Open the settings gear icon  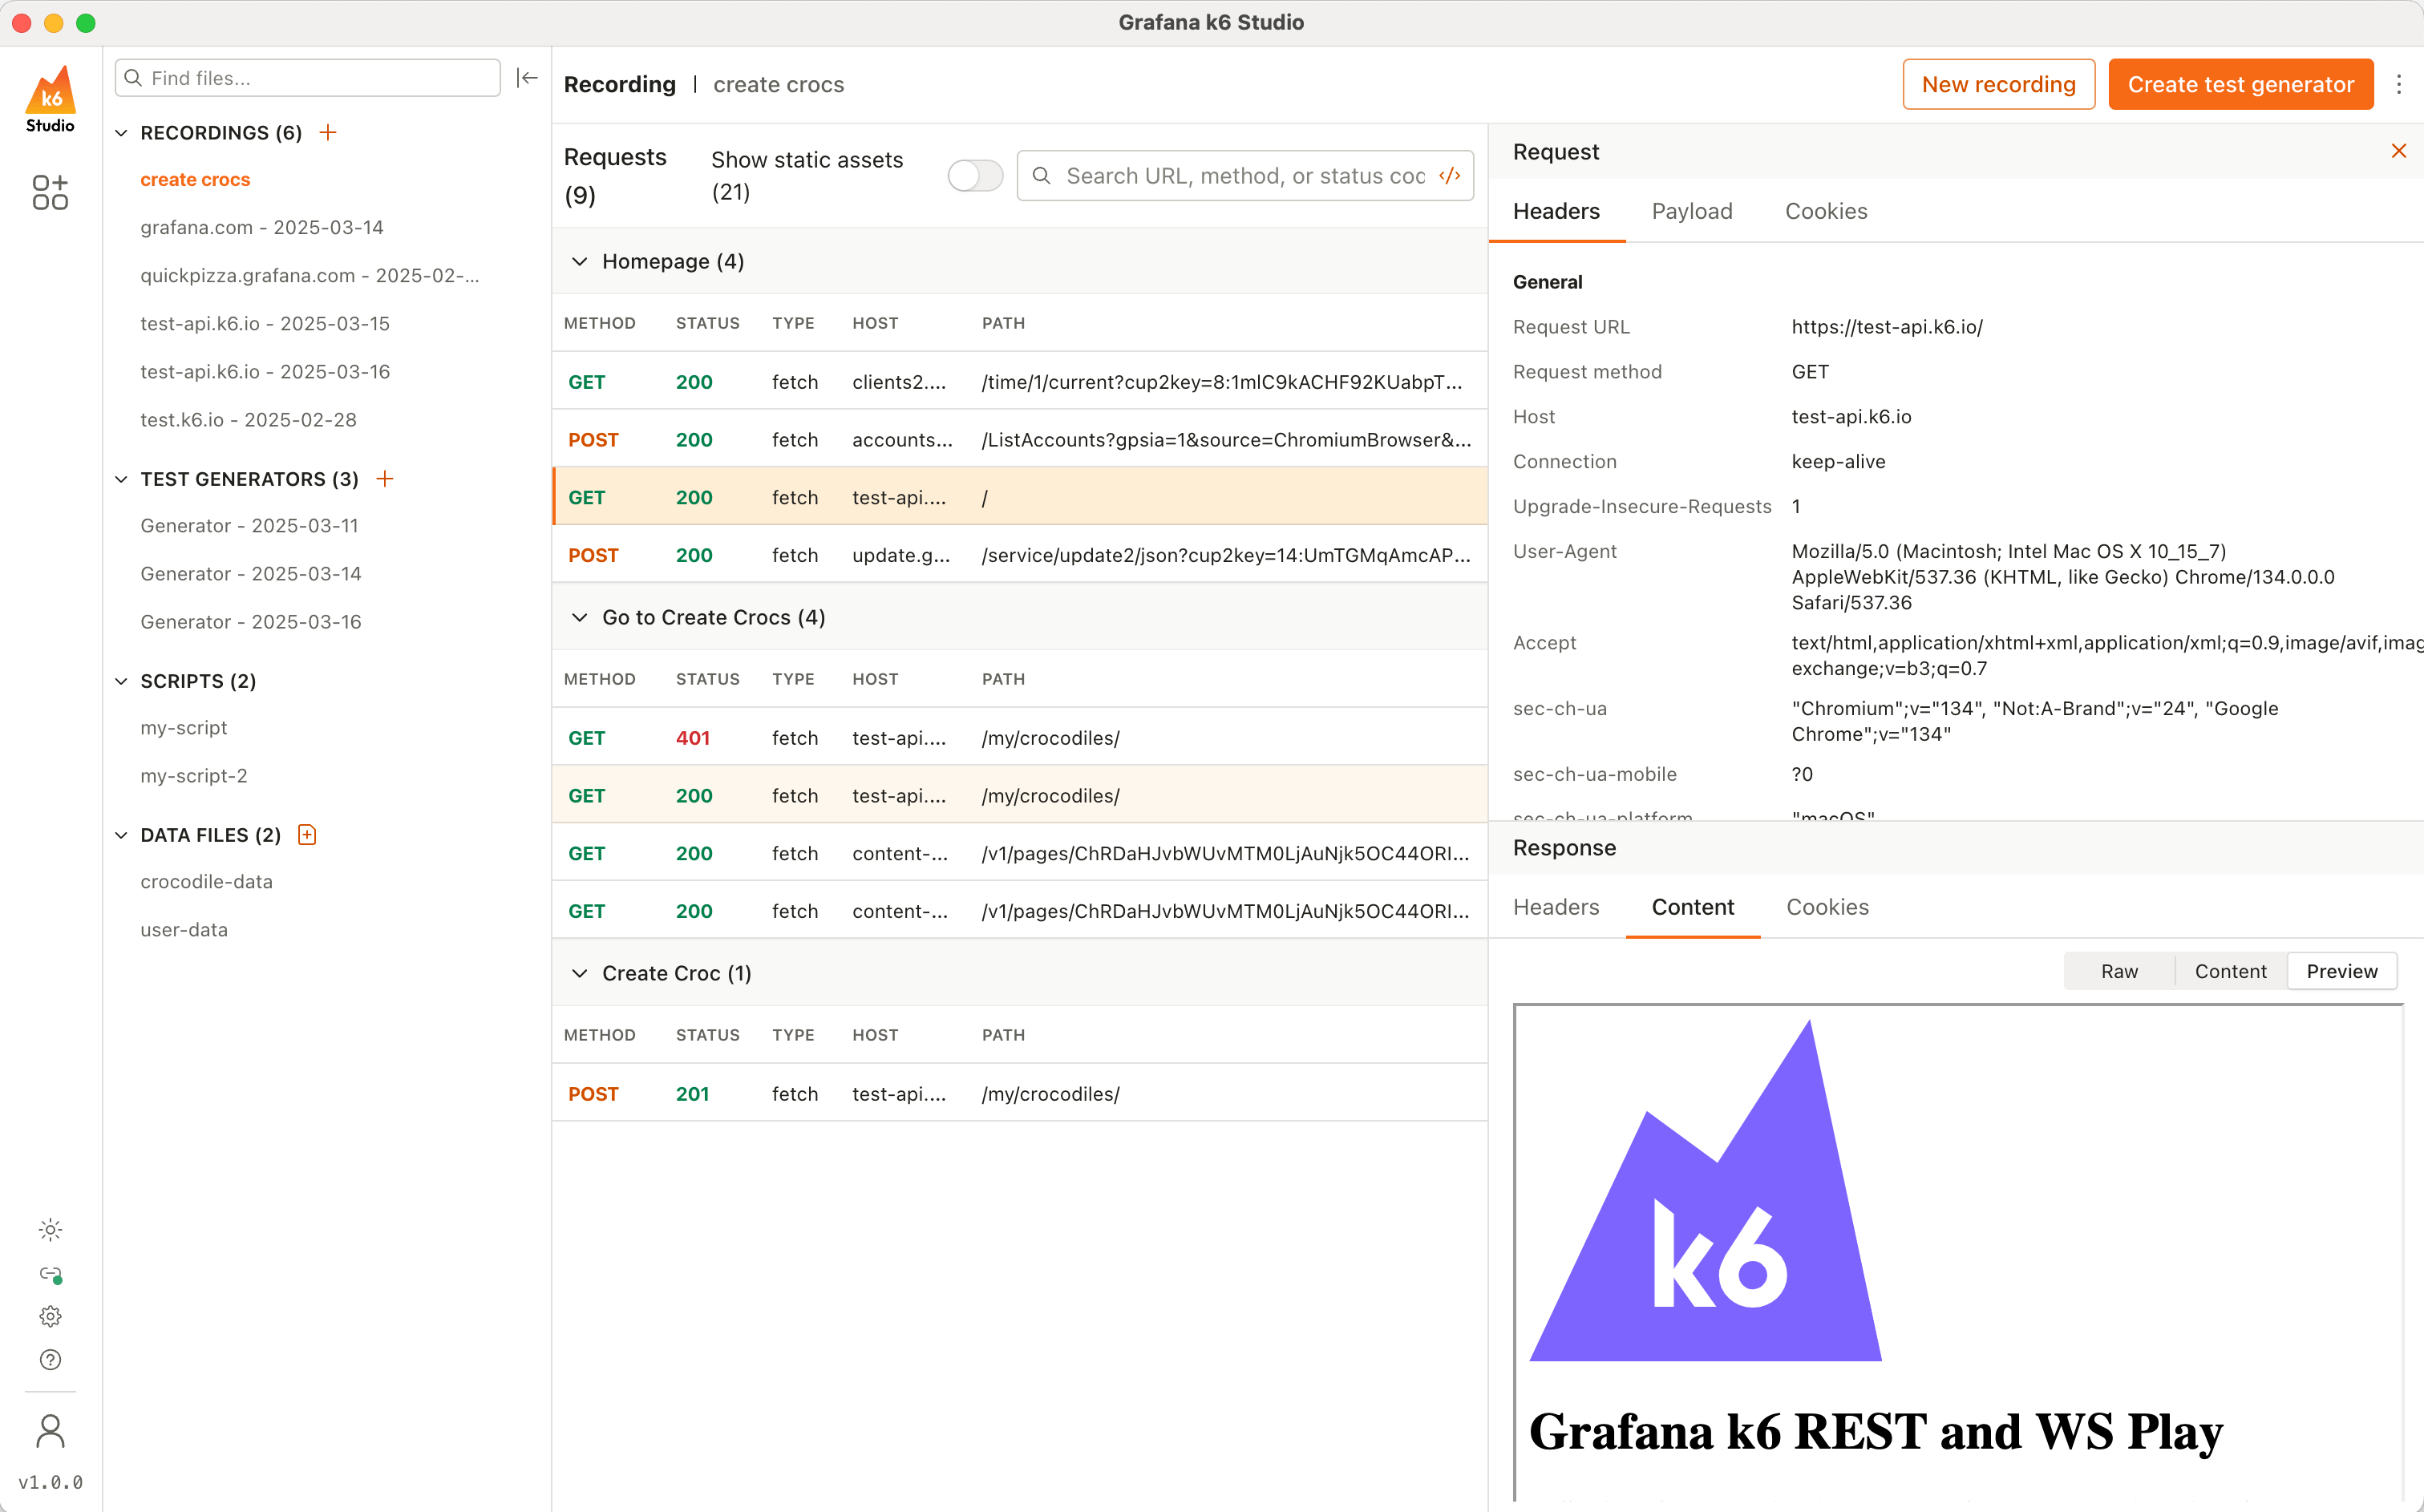click(x=50, y=1316)
